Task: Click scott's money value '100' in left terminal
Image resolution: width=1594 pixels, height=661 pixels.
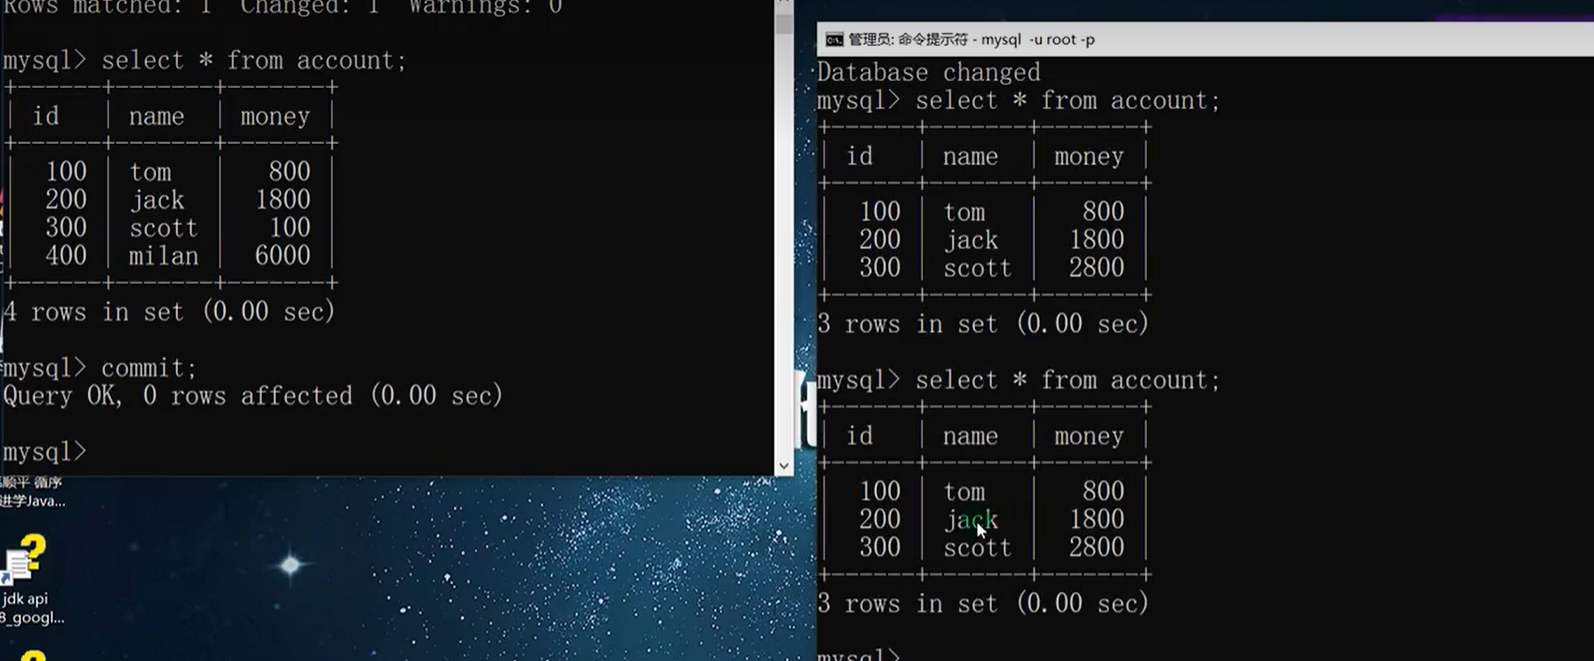Action: 290,228
